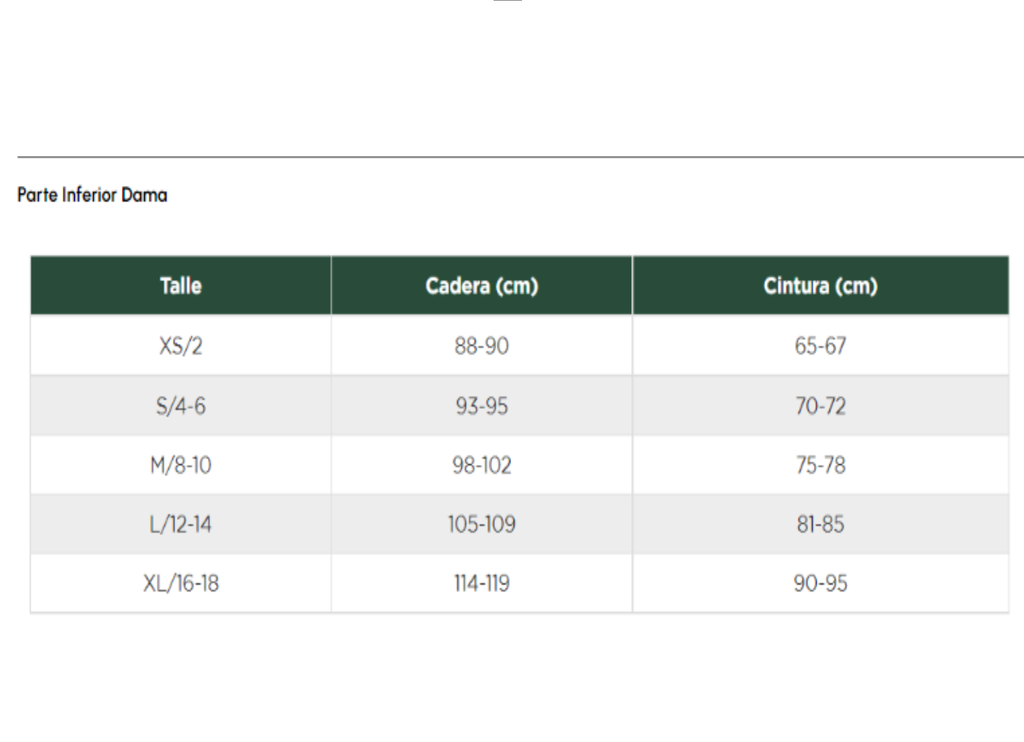Image resolution: width=1024 pixels, height=742 pixels.
Task: Click the 98-102 hip measurement cell
Action: (482, 465)
